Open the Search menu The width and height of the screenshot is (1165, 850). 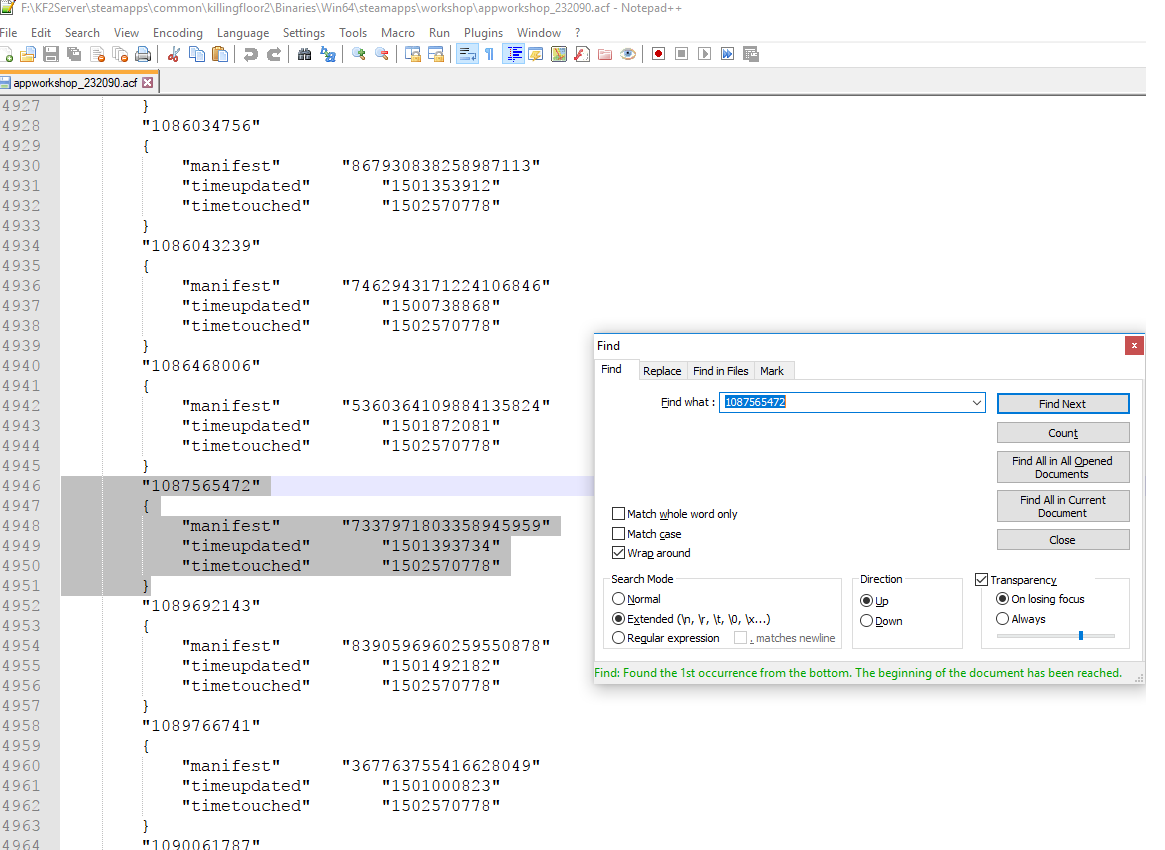(x=82, y=33)
